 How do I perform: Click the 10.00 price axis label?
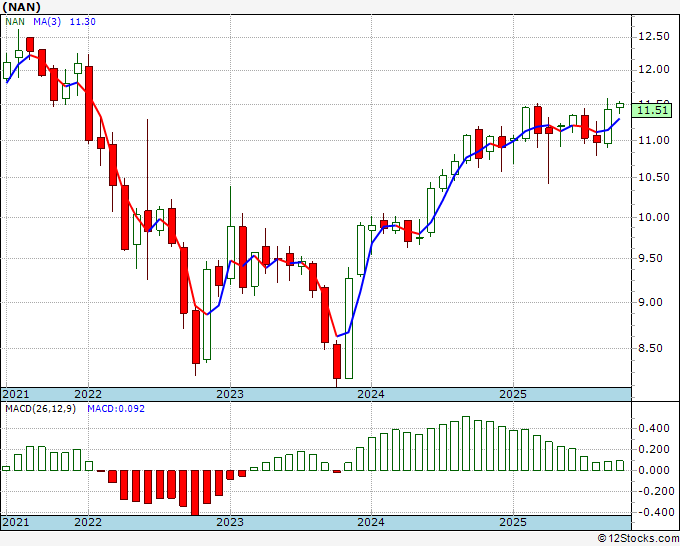(x=654, y=217)
